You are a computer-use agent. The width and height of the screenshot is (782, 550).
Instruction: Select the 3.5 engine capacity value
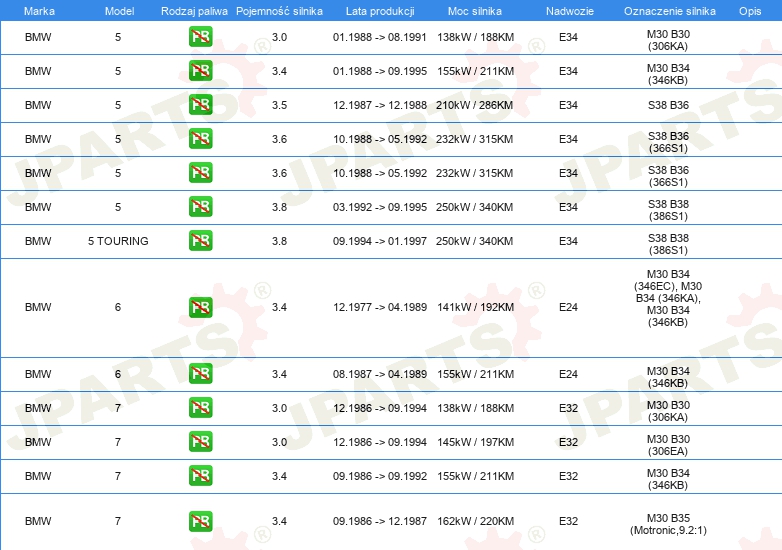click(279, 105)
